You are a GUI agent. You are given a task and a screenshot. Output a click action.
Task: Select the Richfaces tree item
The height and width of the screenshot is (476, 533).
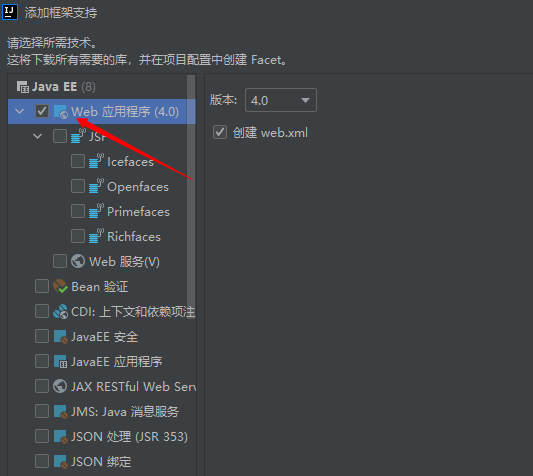(134, 237)
